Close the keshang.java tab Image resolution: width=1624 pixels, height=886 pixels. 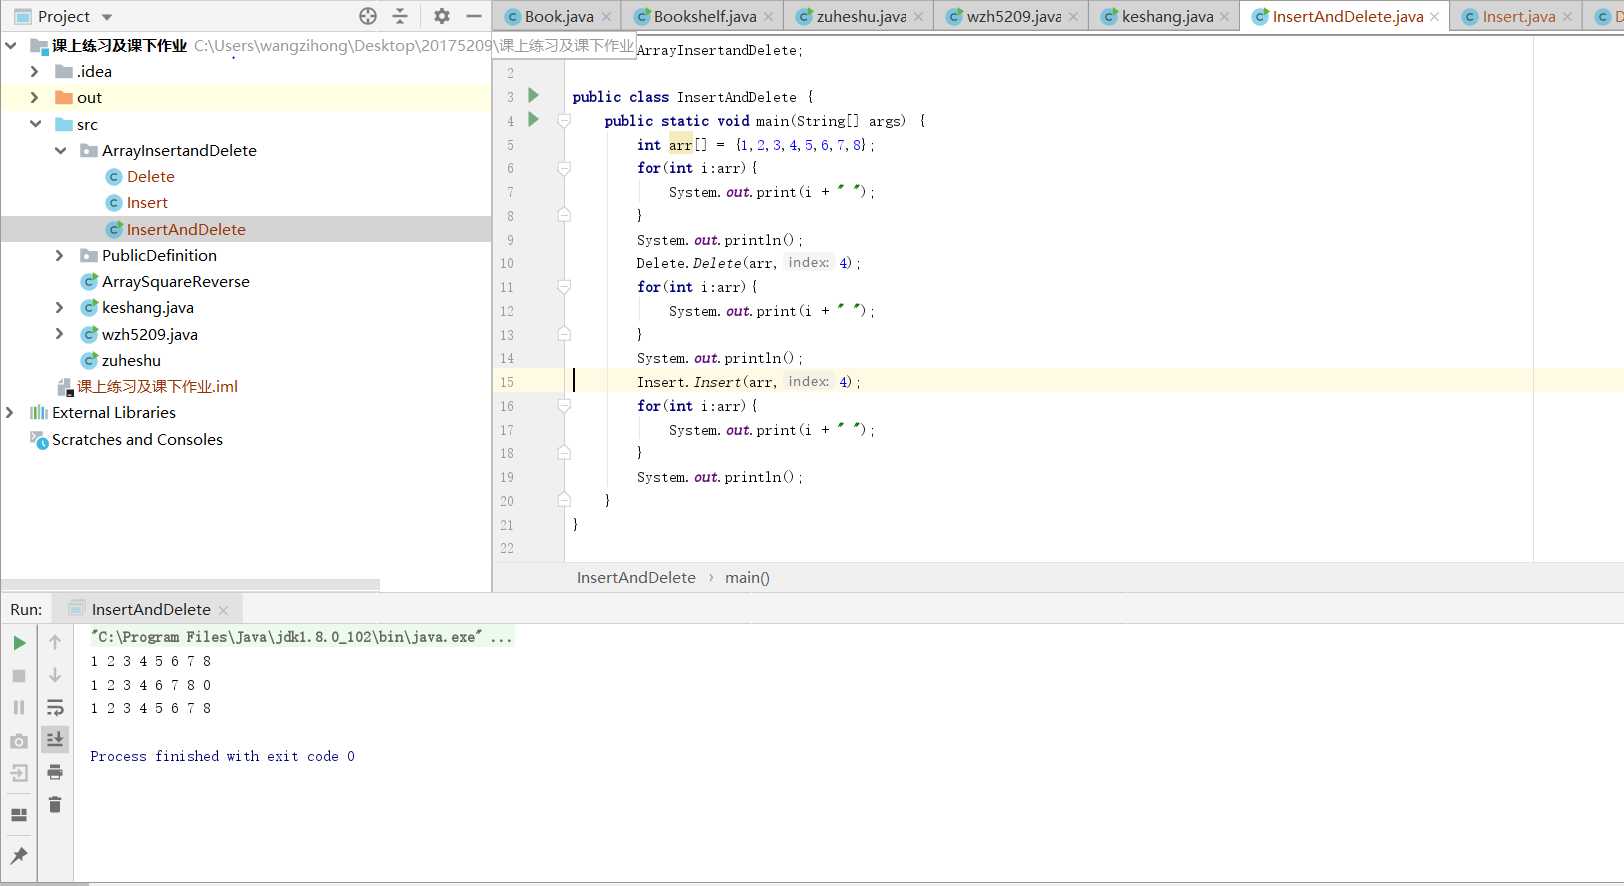click(1224, 17)
